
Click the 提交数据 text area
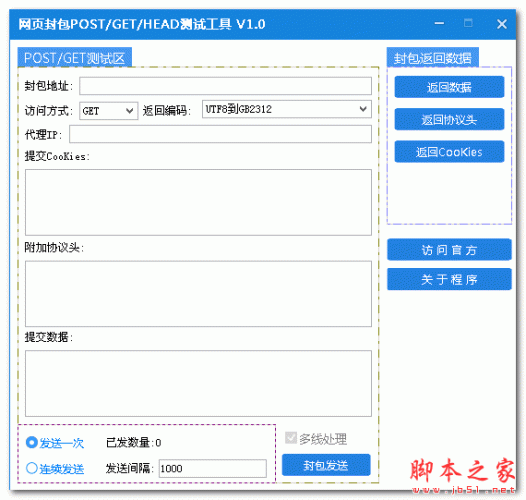click(x=198, y=384)
